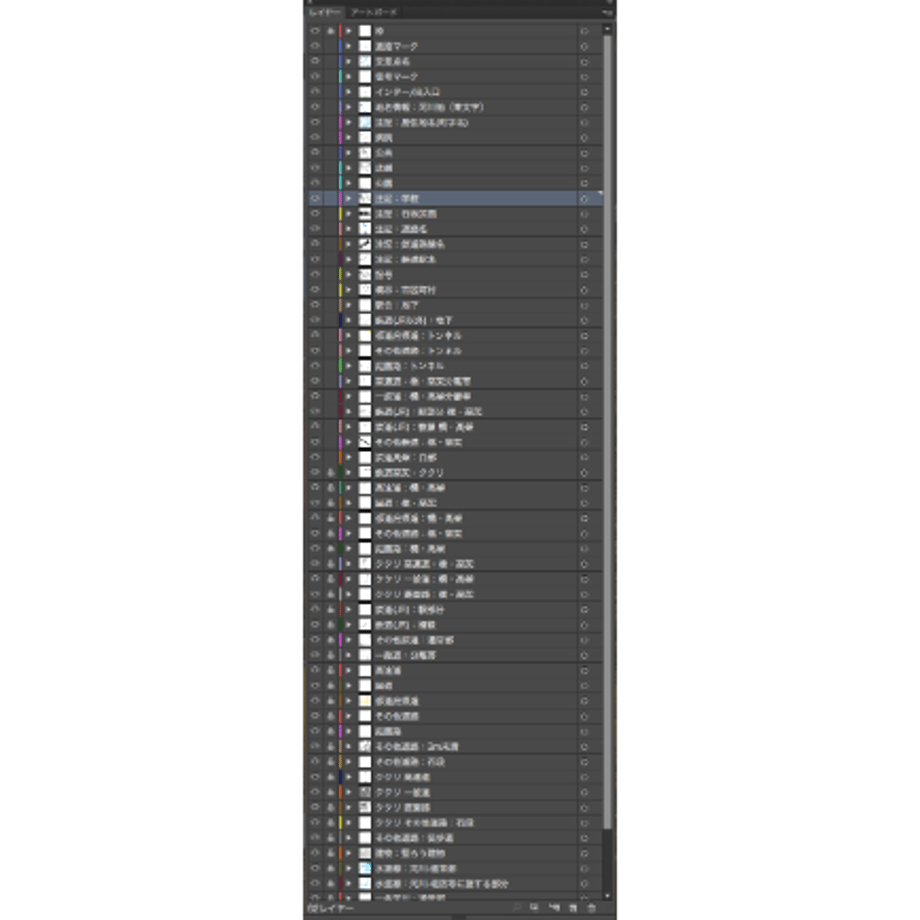This screenshot has height=920, width=920.
Task: Click green color strip of 庭園路：トンネル layer
Action: coord(340,366)
